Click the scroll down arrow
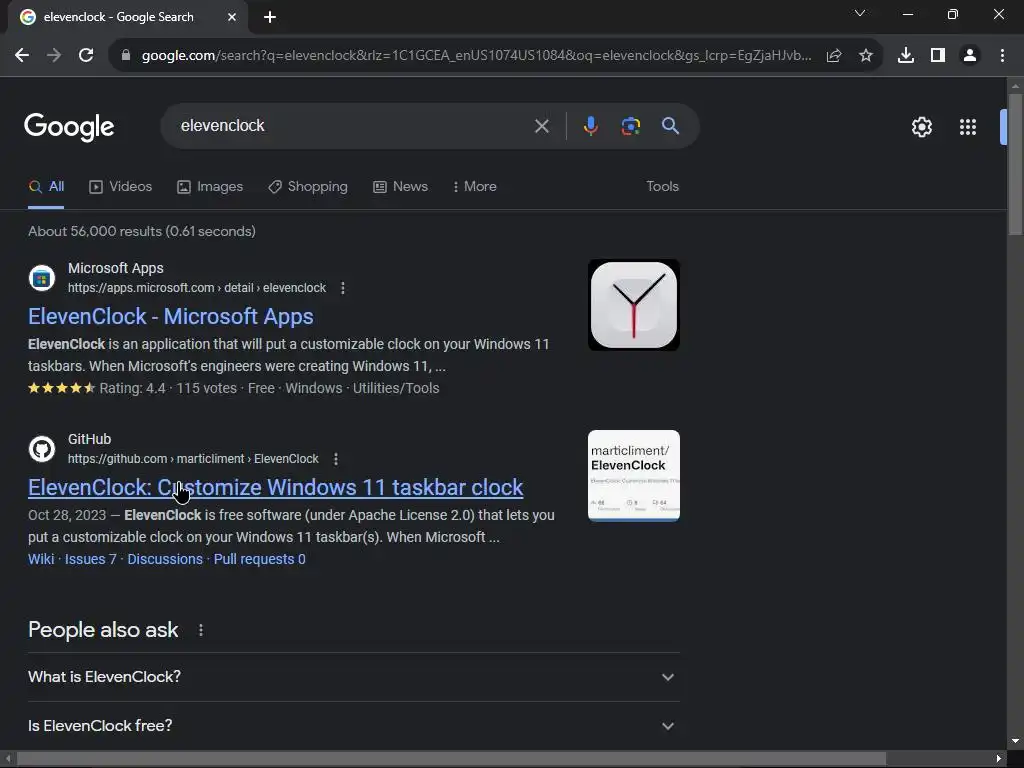This screenshot has width=1024, height=768. (1015, 741)
